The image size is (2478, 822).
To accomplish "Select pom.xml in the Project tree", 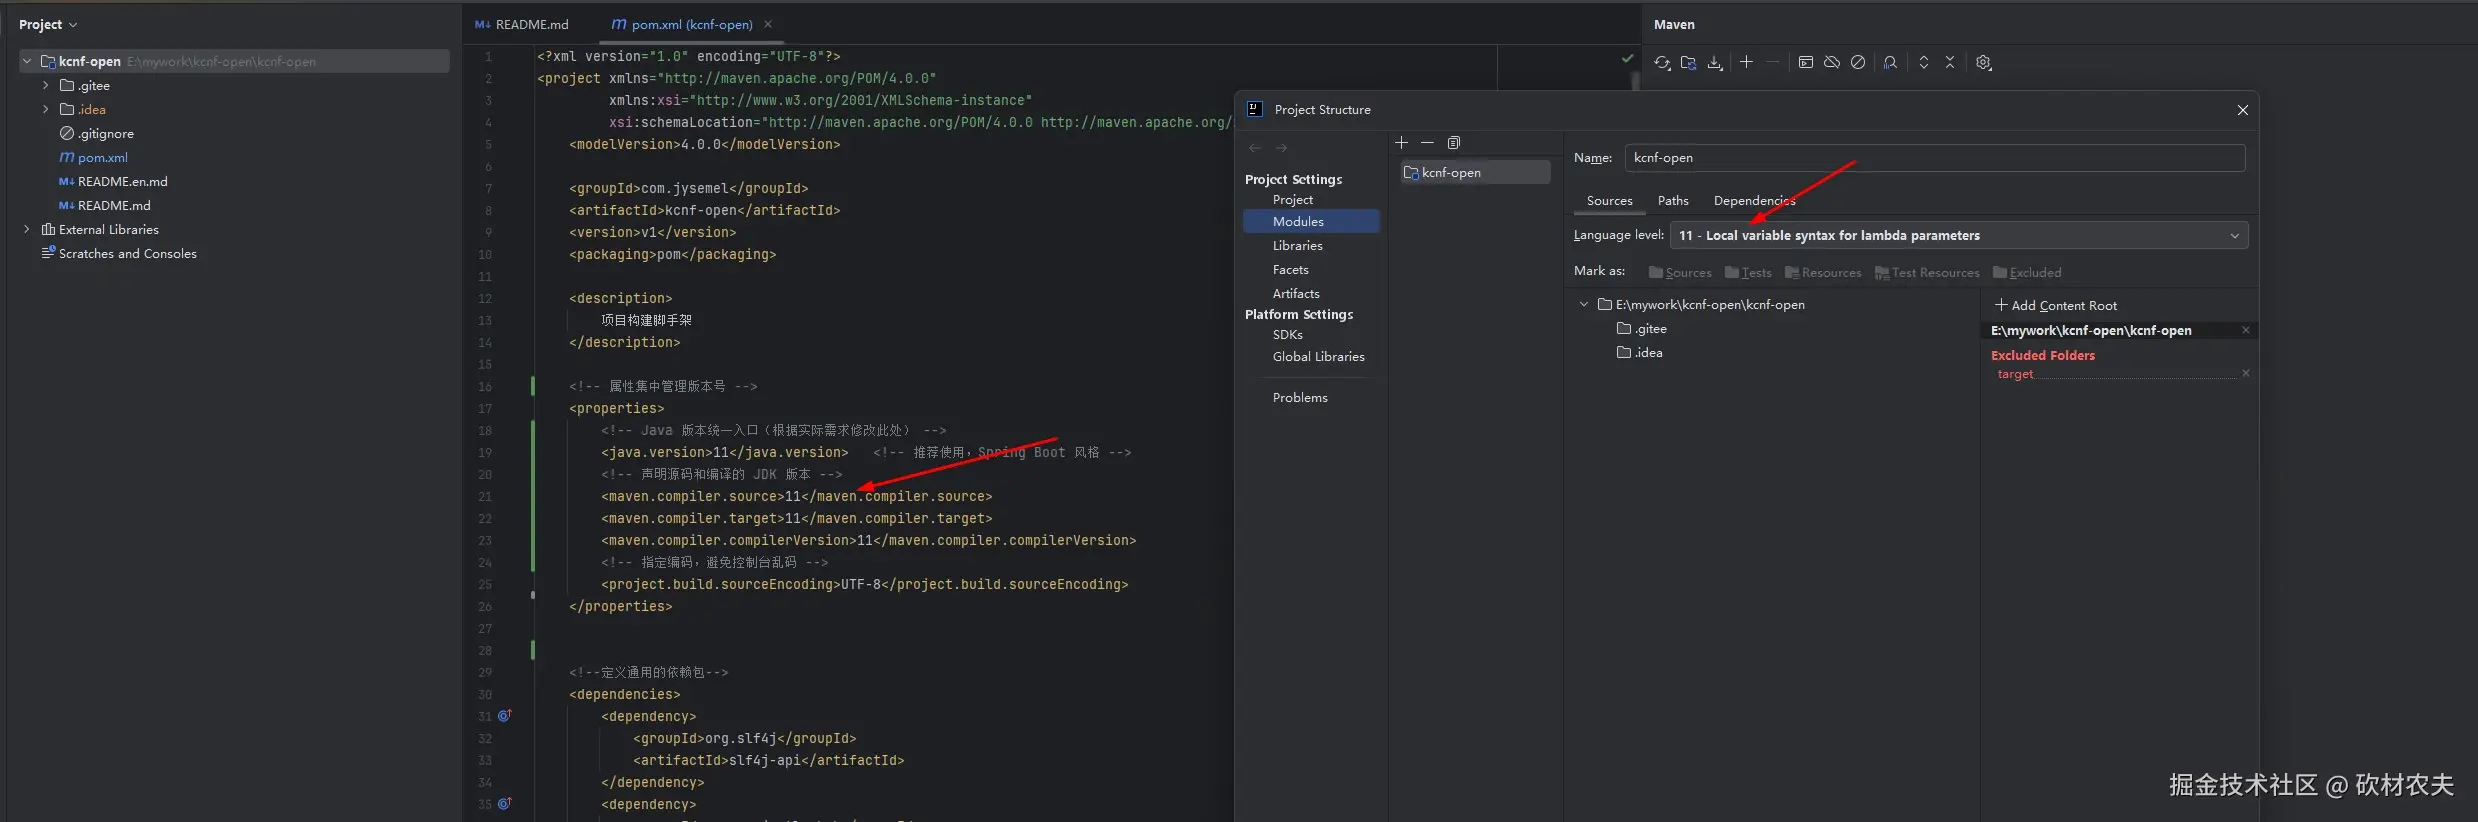I will point(102,158).
